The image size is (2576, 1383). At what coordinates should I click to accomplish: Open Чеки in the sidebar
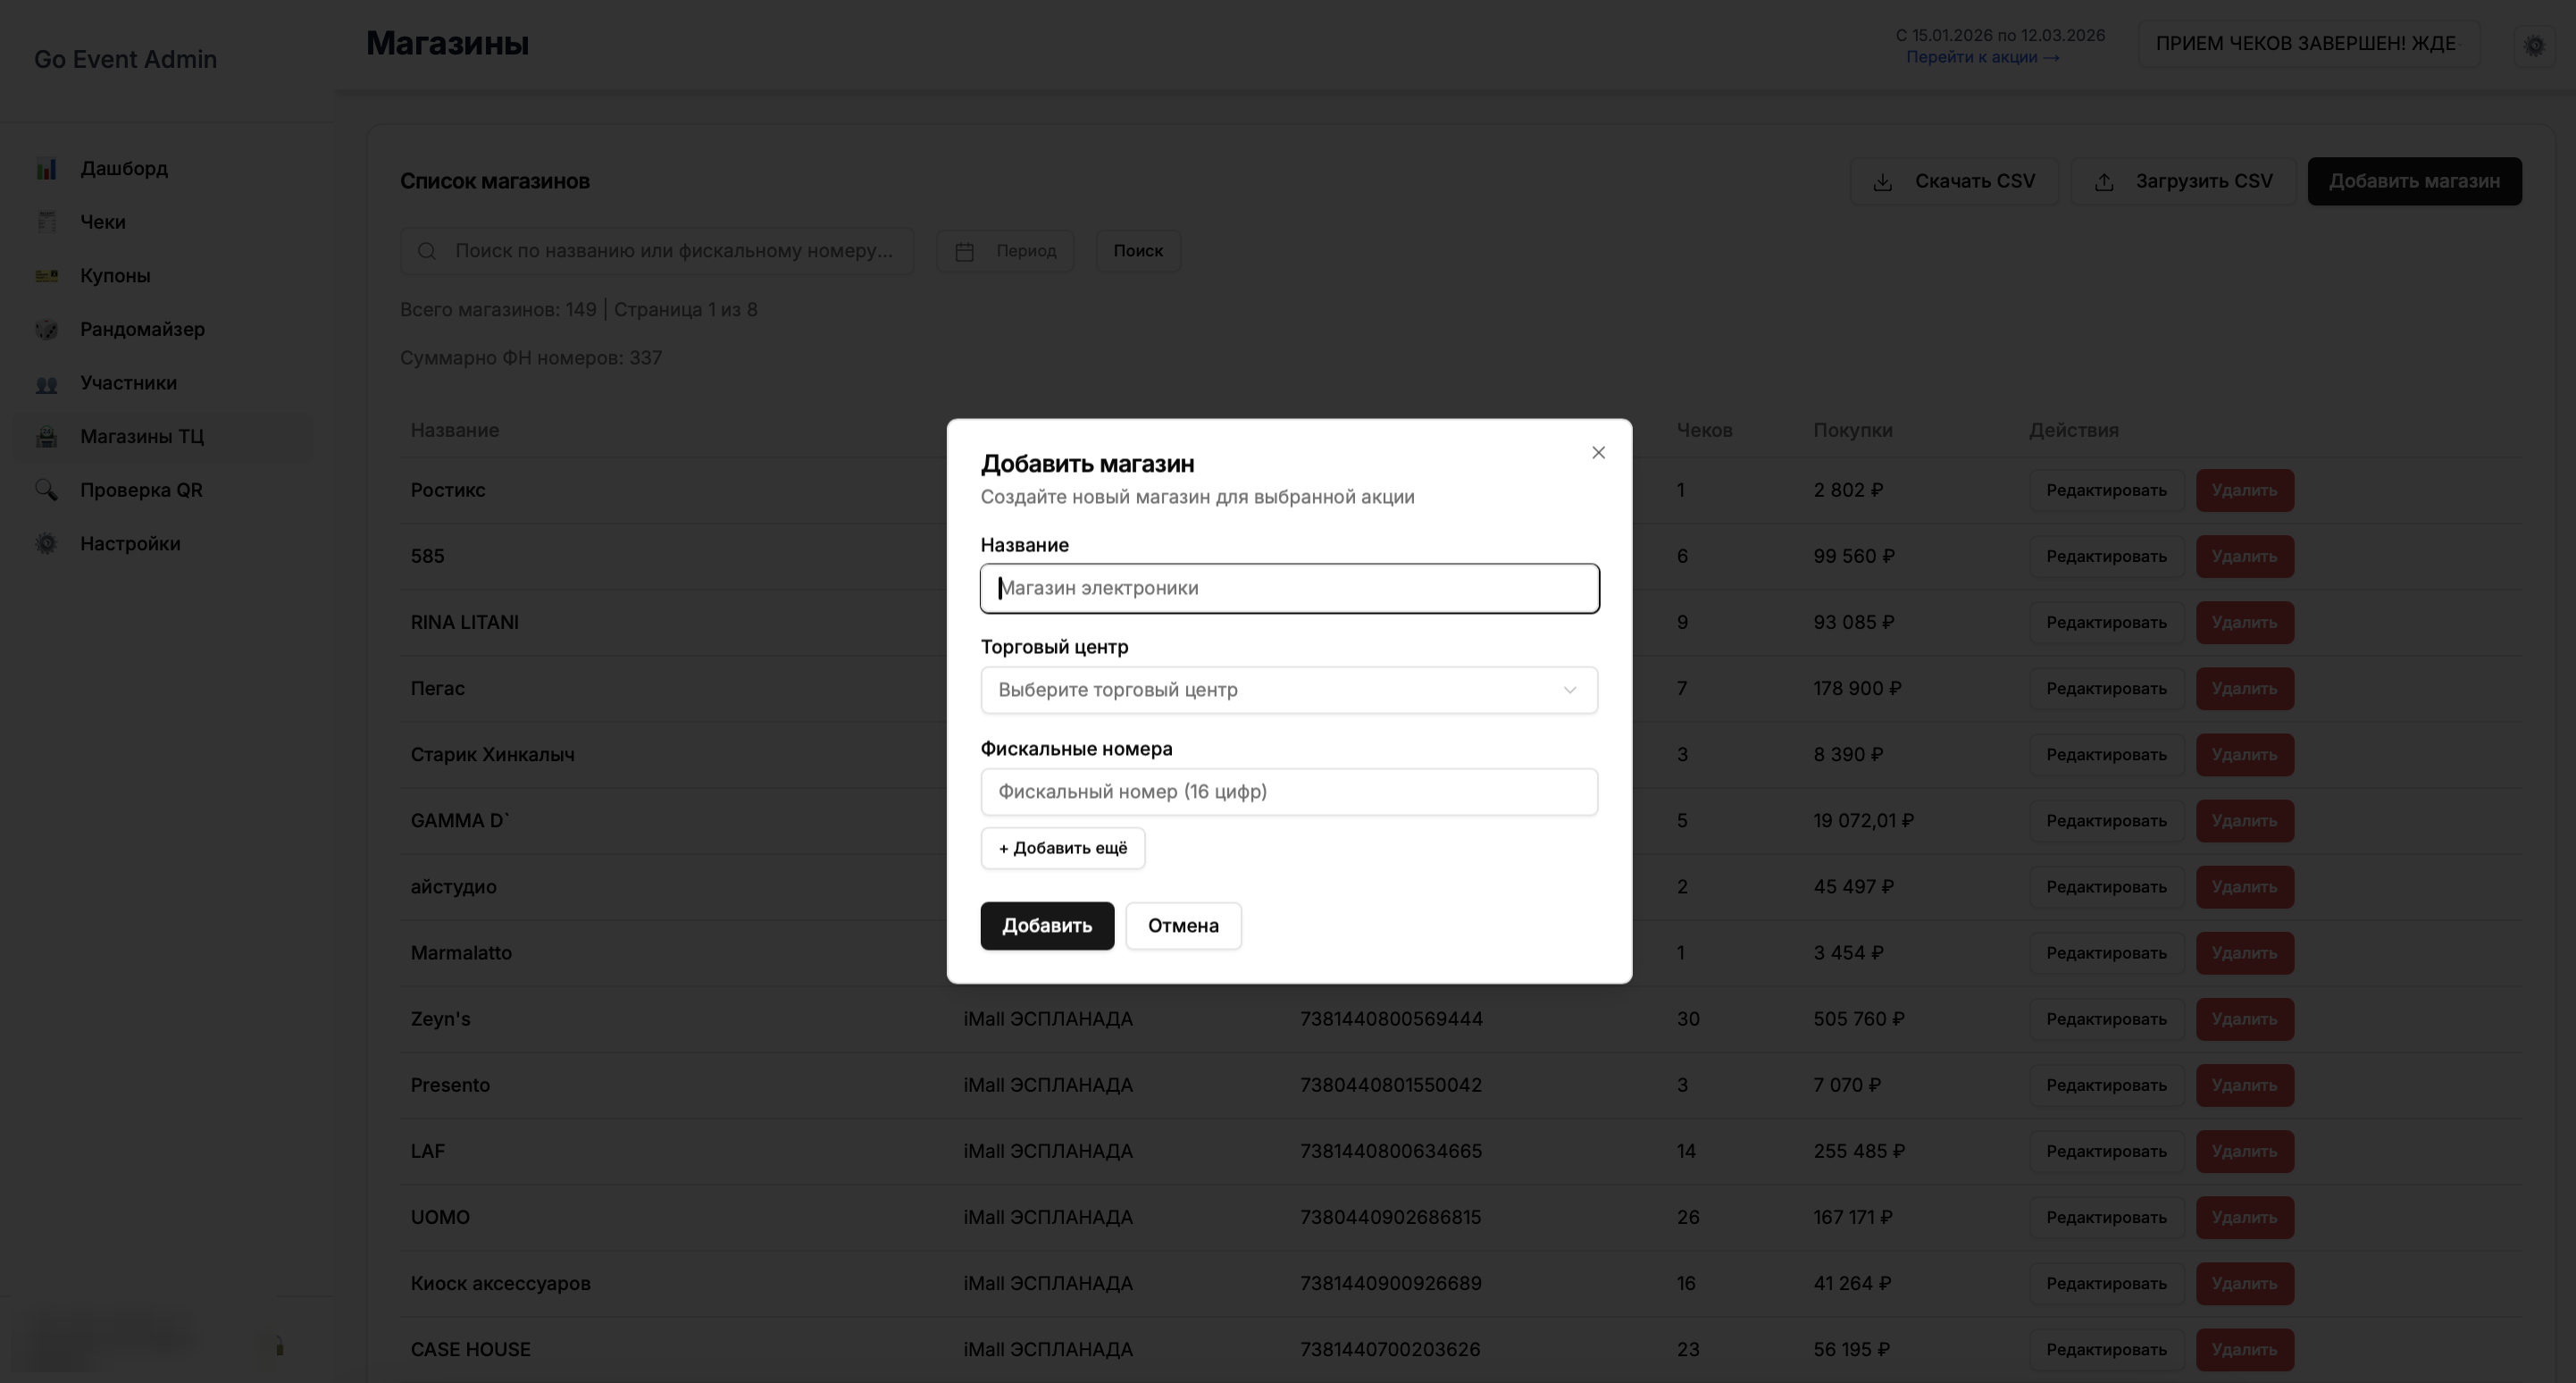(103, 222)
